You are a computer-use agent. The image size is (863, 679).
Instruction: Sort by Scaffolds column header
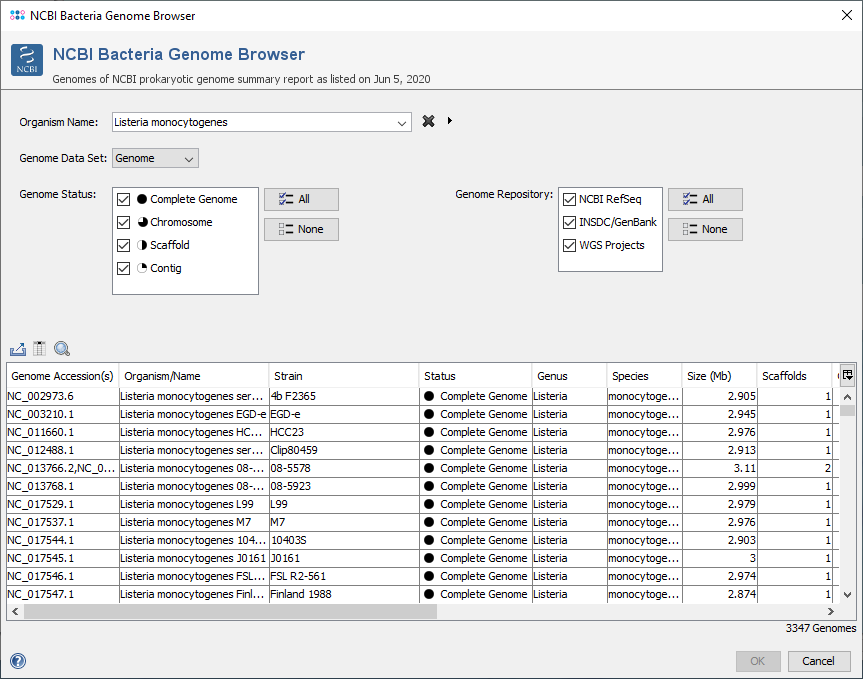pyautogui.click(x=794, y=376)
